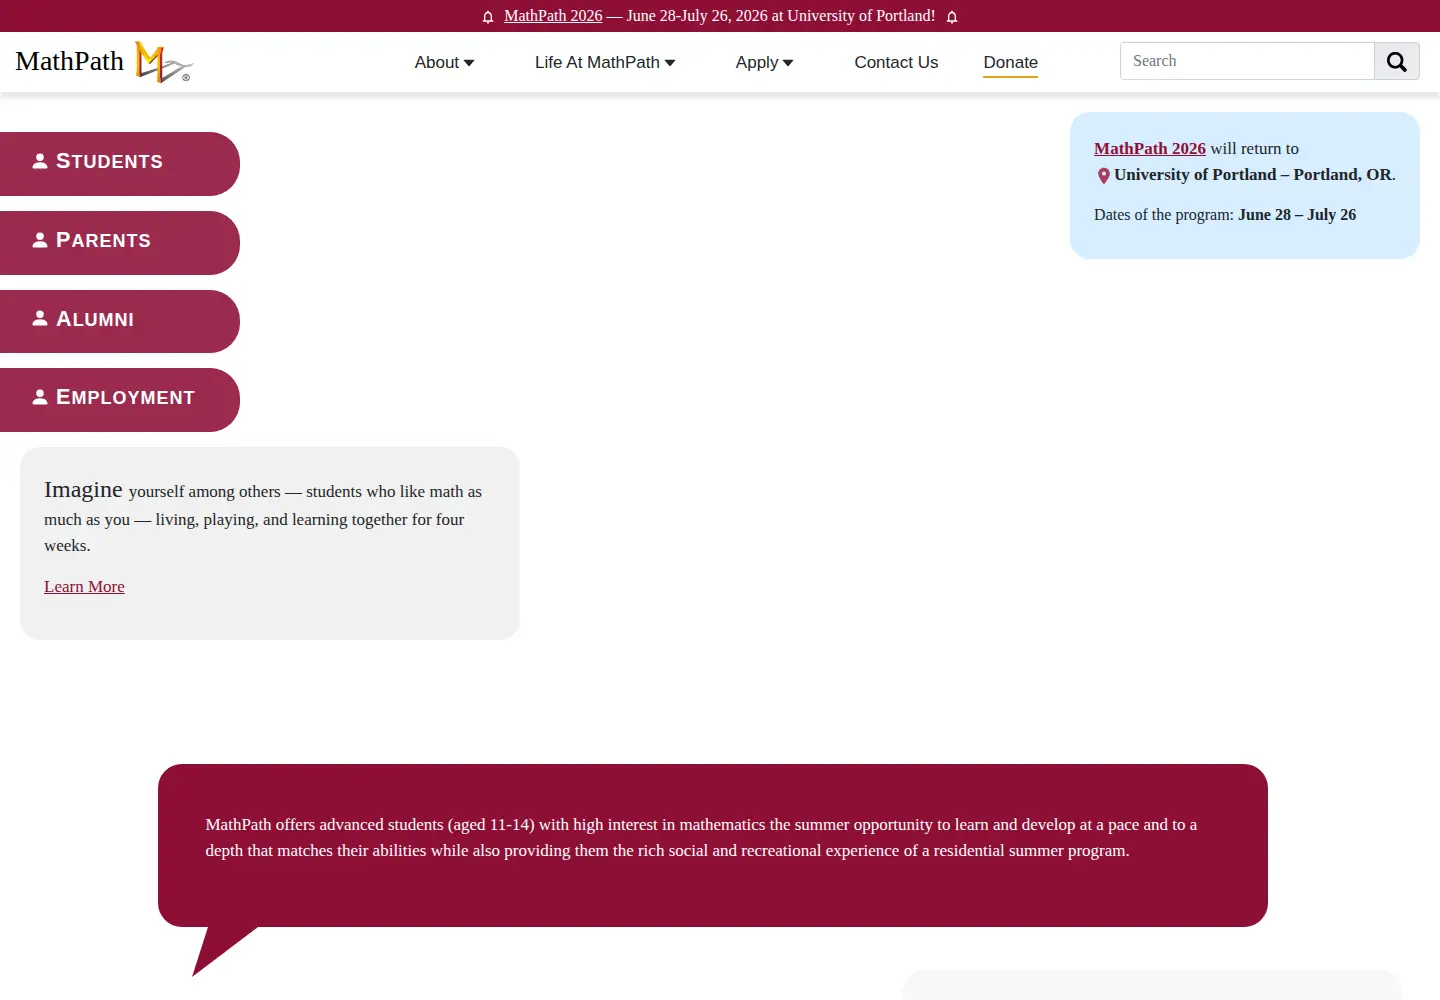Click the Learn More link
Viewport: 1440px width, 1000px height.
coord(84,587)
